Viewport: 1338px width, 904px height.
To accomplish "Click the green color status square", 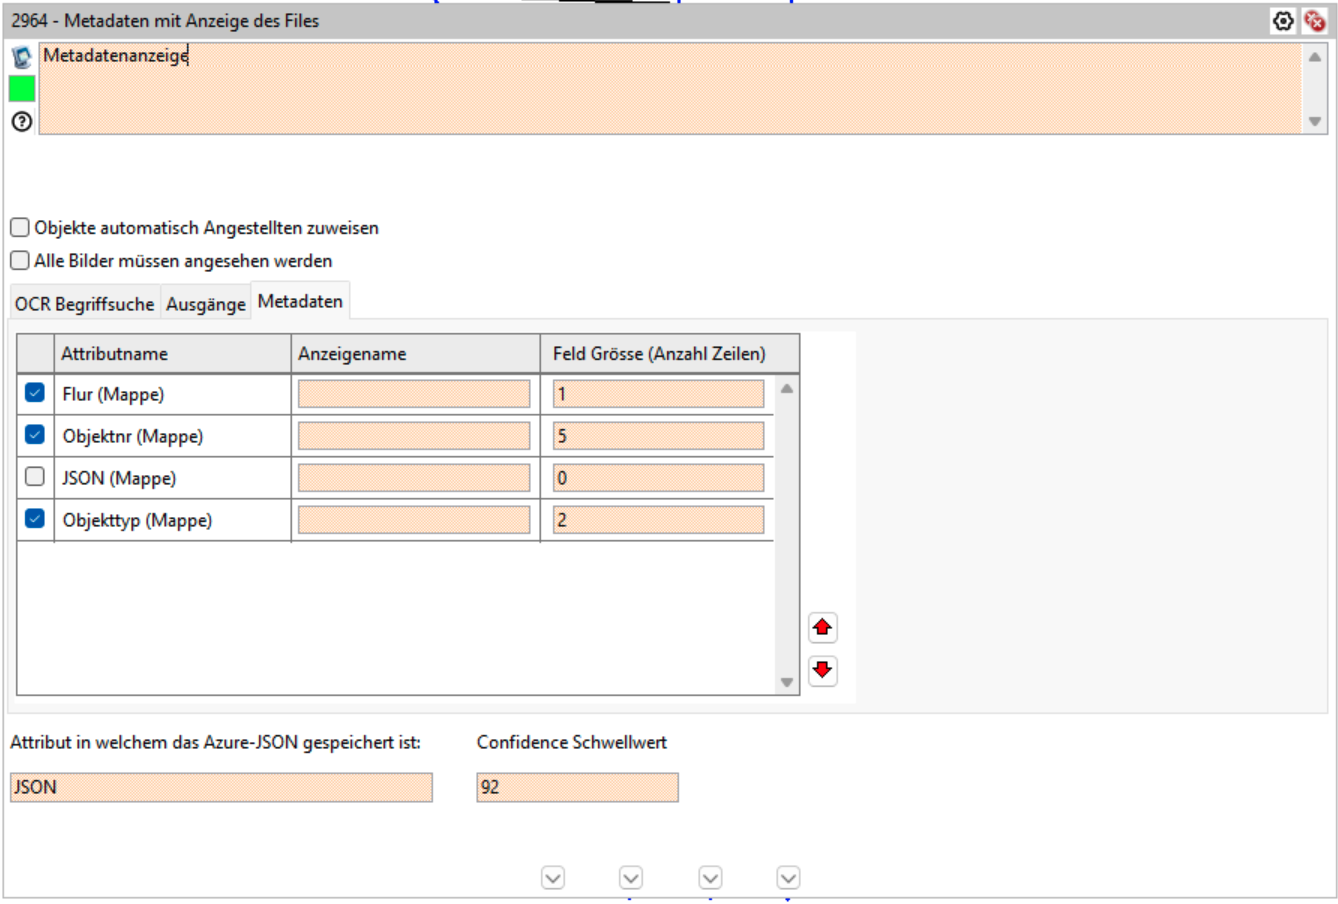I will (21, 89).
